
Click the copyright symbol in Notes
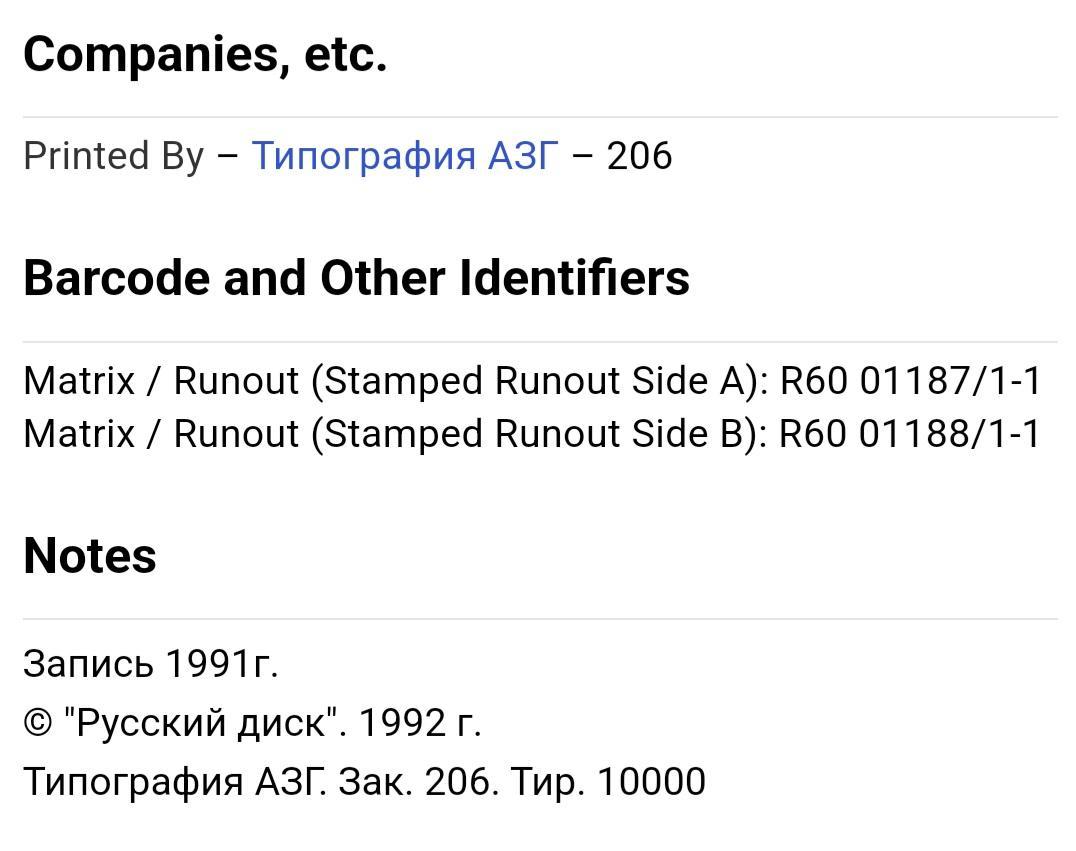tap(38, 723)
